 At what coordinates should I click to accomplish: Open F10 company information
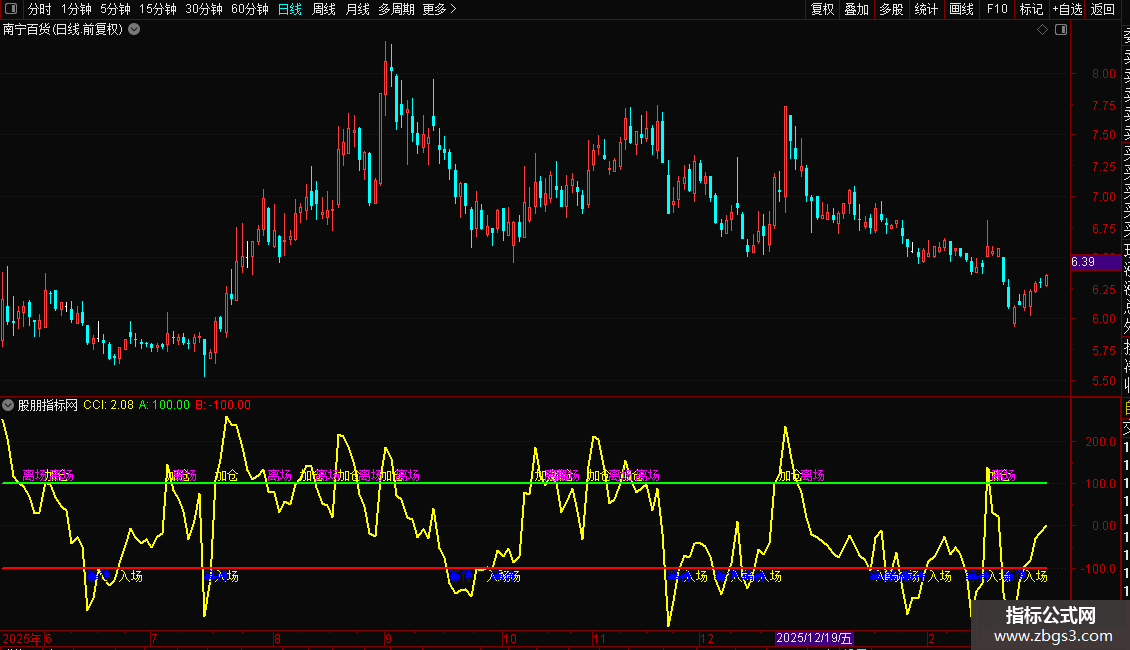[x=997, y=9]
